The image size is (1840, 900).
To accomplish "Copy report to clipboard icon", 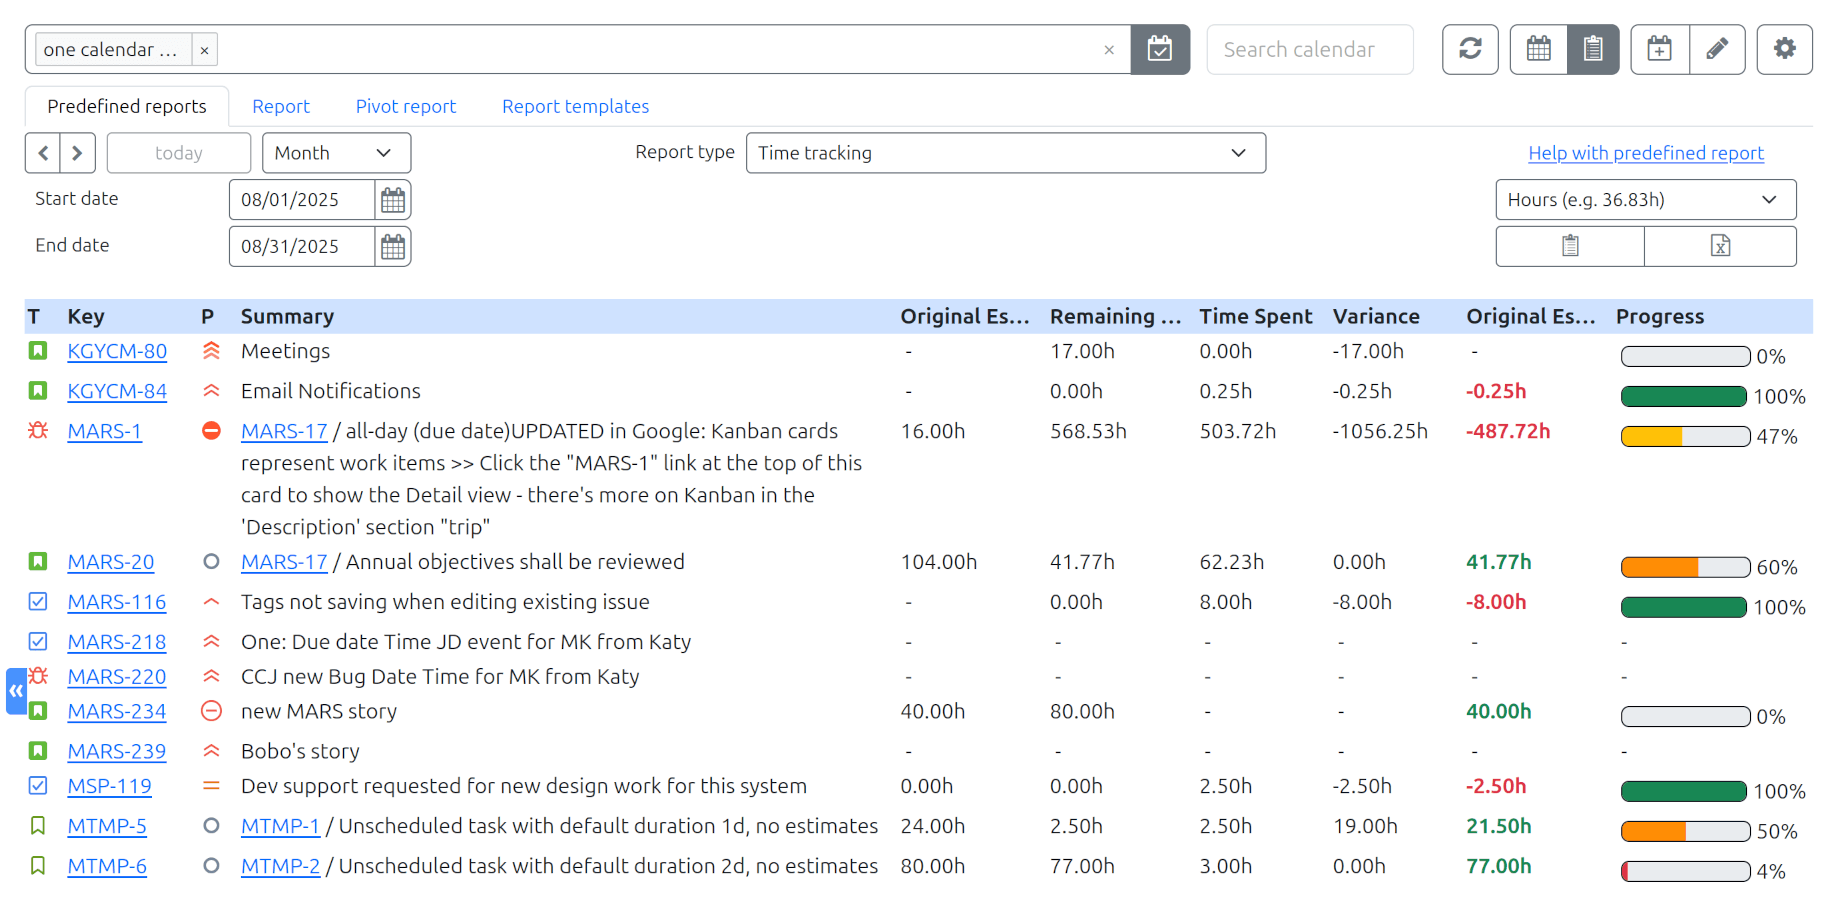I will [1570, 246].
